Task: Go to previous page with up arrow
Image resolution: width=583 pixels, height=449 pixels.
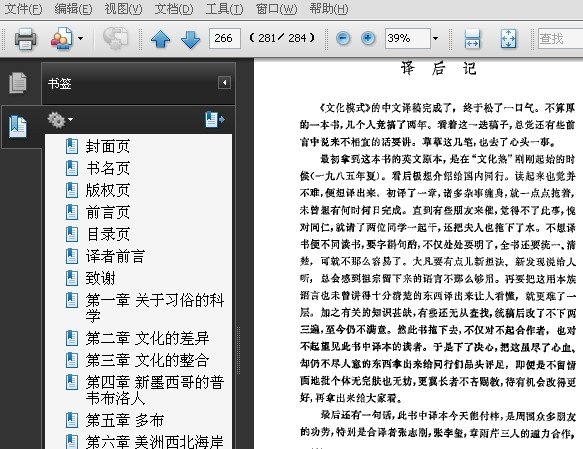Action: click(160, 39)
